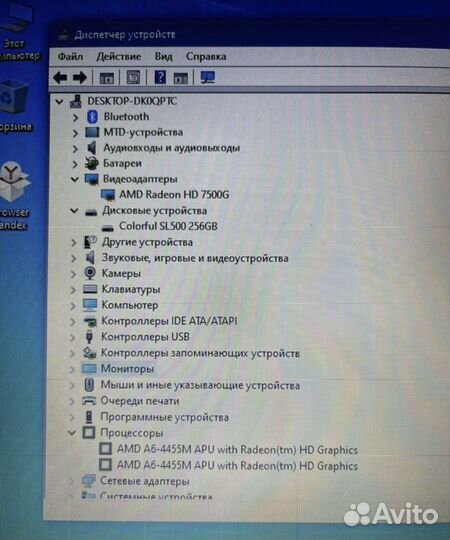This screenshot has height=540, width=450.
Task: Select Программные устройства label
Action: (x=164, y=417)
